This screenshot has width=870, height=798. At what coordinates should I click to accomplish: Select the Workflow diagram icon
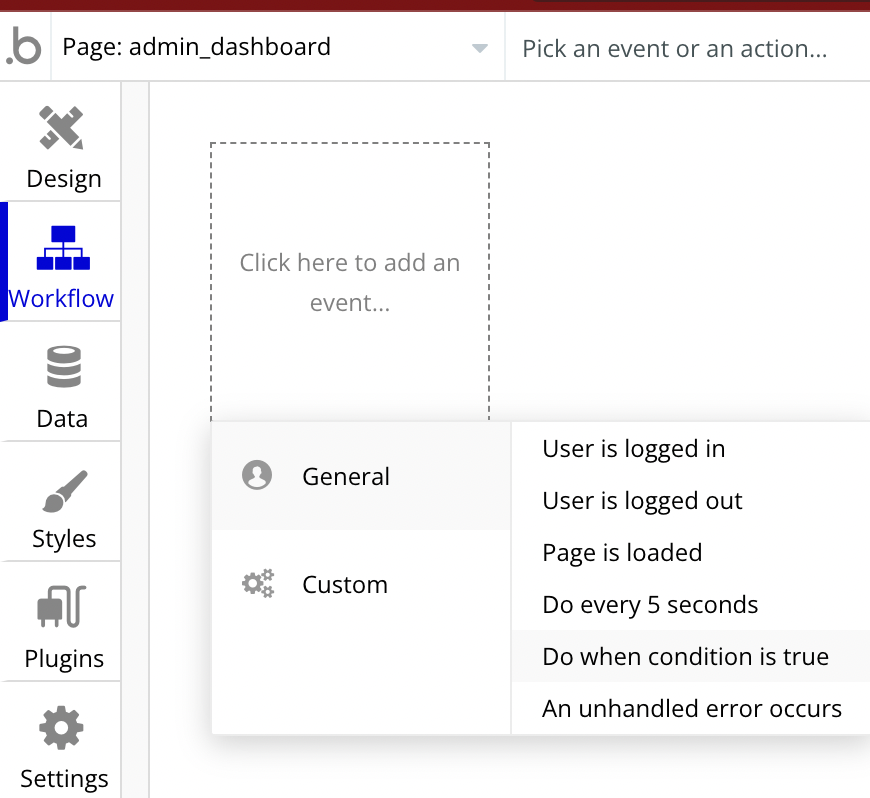coord(63,248)
